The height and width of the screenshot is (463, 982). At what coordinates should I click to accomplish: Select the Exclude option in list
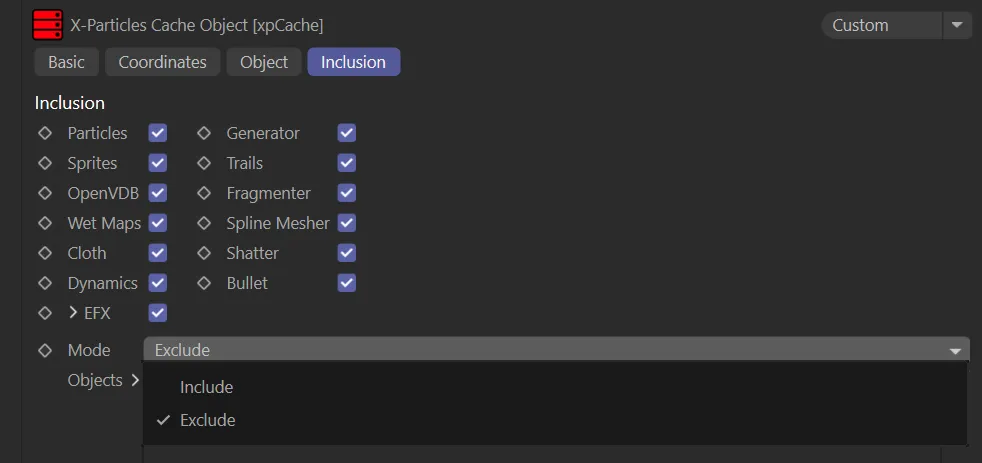(x=207, y=420)
